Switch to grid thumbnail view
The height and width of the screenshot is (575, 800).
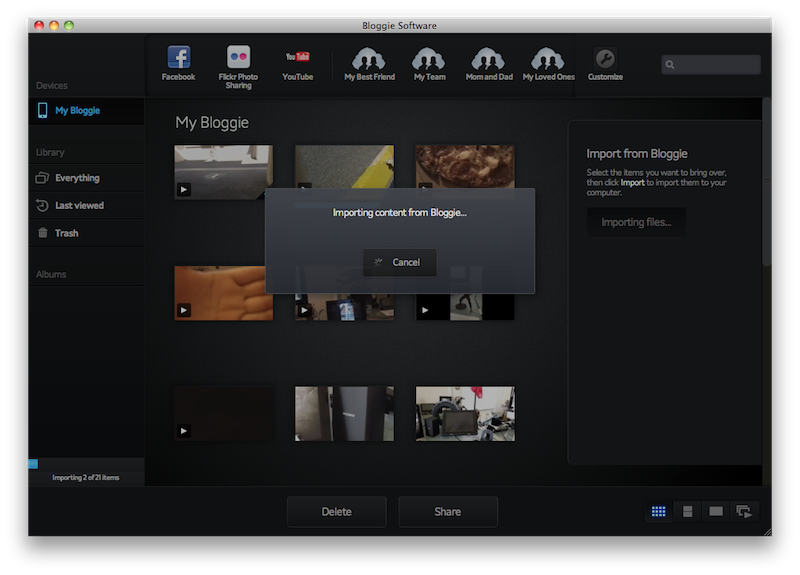(659, 511)
